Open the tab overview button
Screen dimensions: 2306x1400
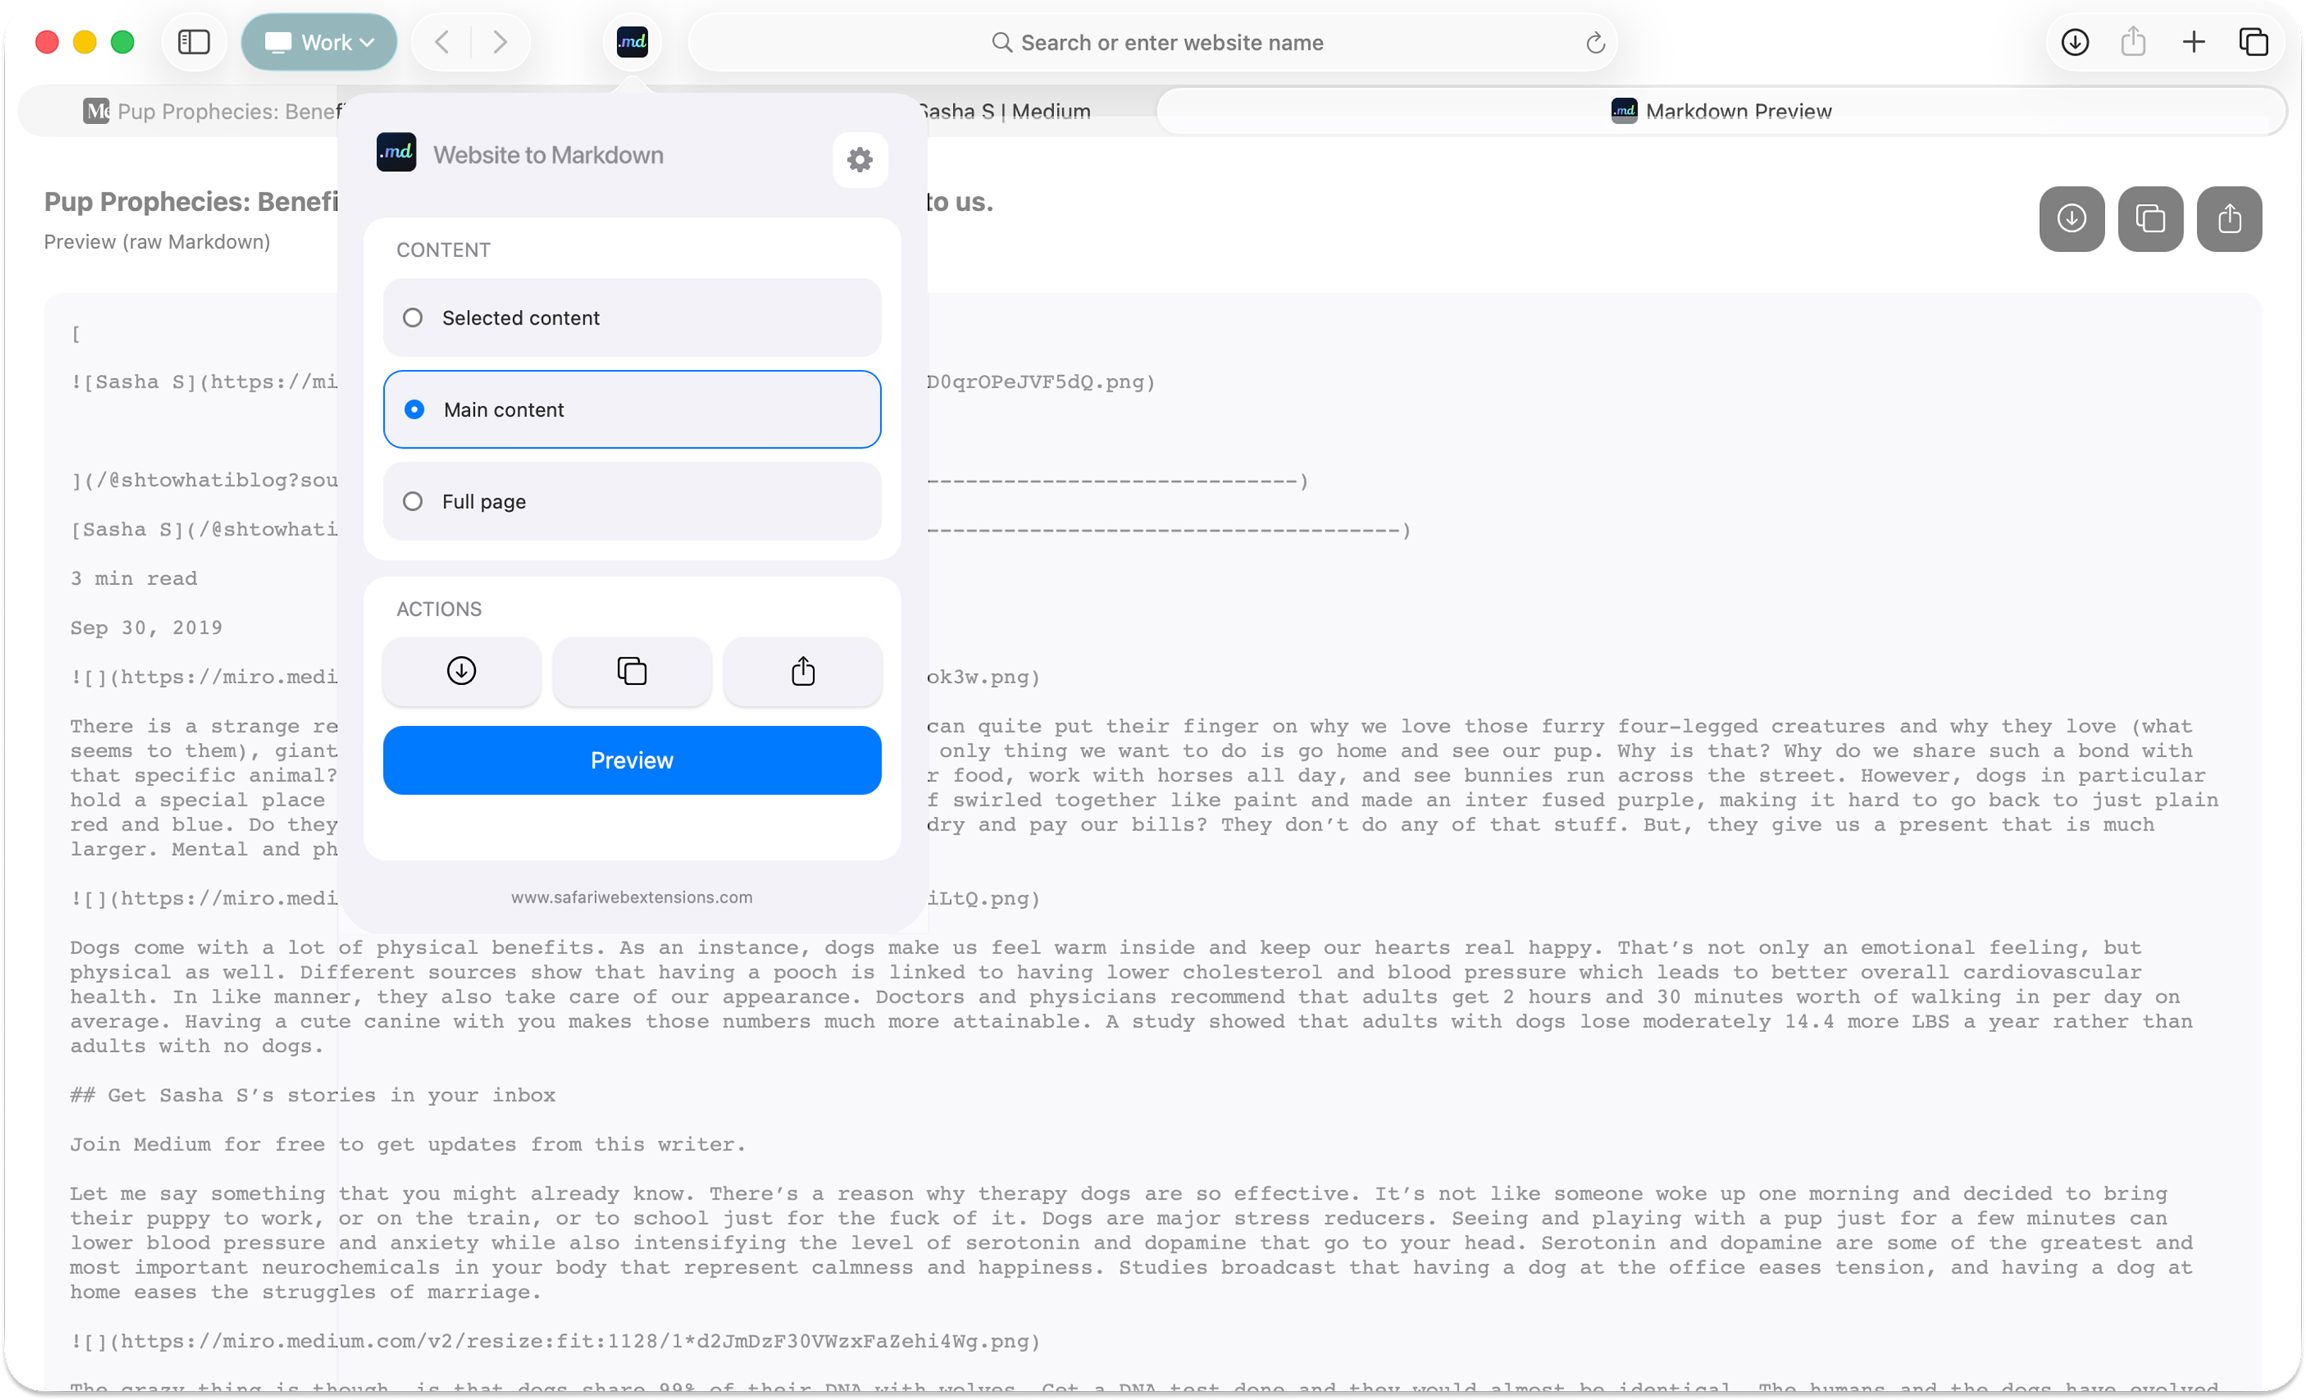tap(2253, 42)
